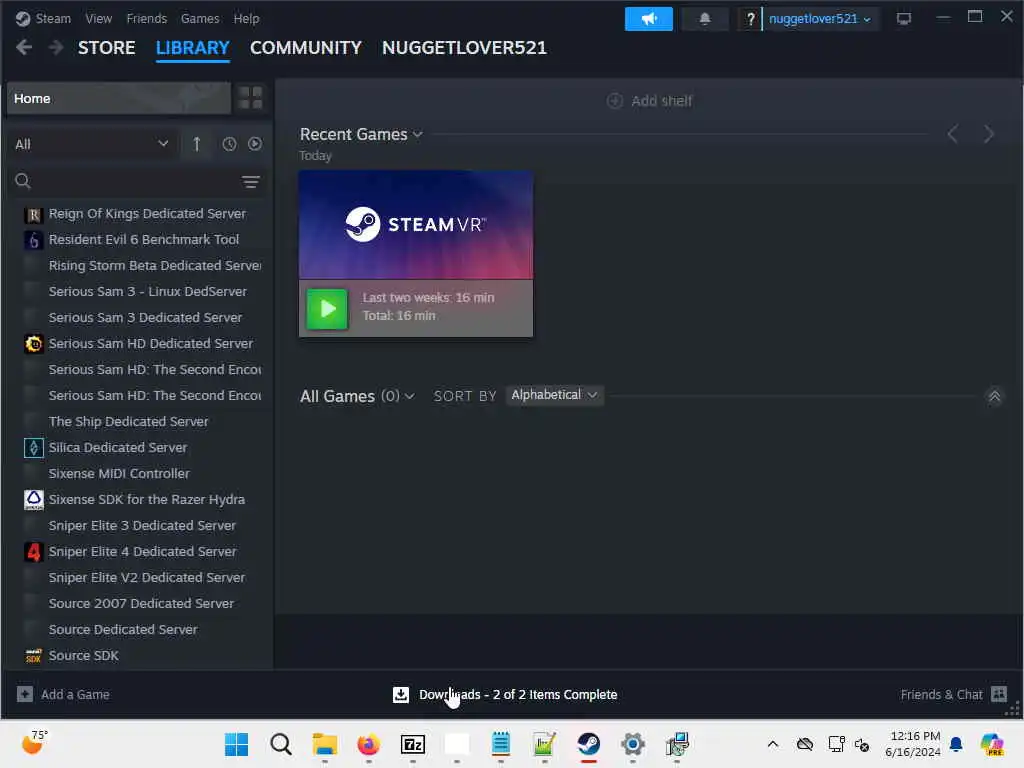This screenshot has width=1024, height=768.
Task: Open advanced filter options icon
Action: click(x=251, y=182)
